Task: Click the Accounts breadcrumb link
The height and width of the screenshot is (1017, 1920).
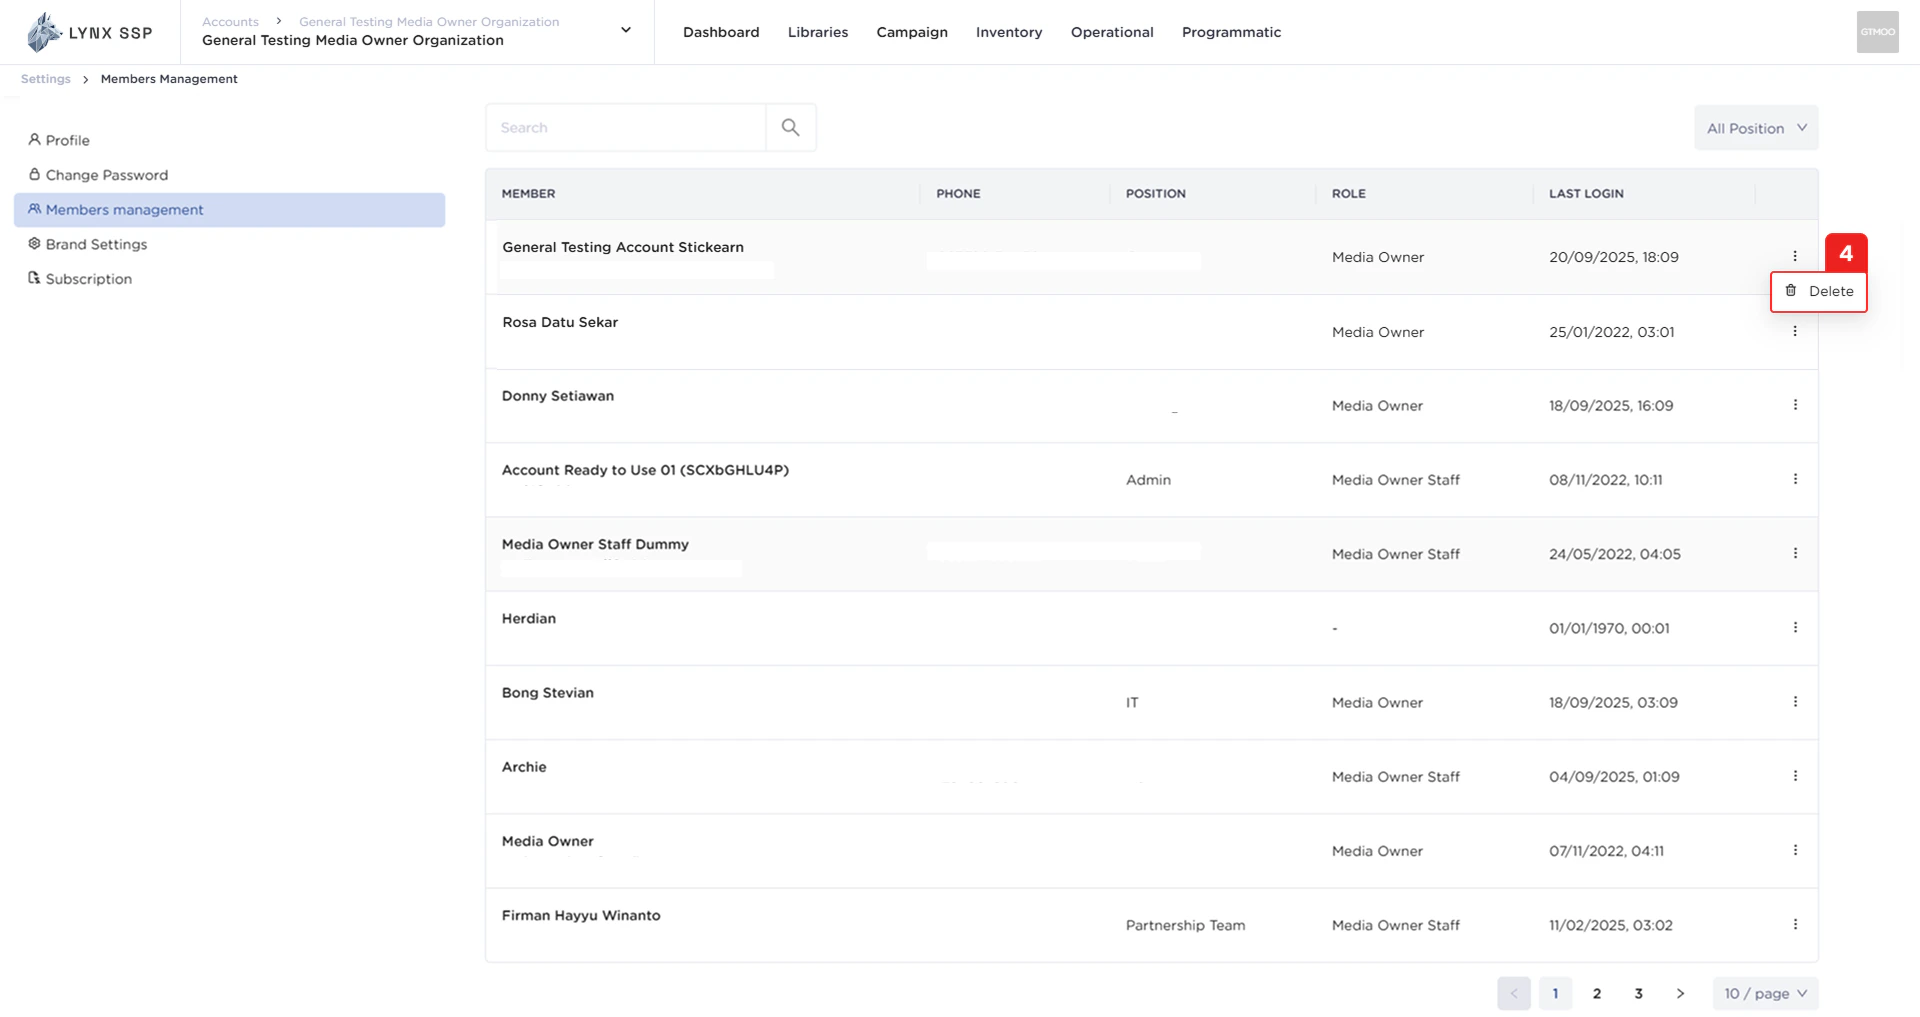Action: pos(230,21)
